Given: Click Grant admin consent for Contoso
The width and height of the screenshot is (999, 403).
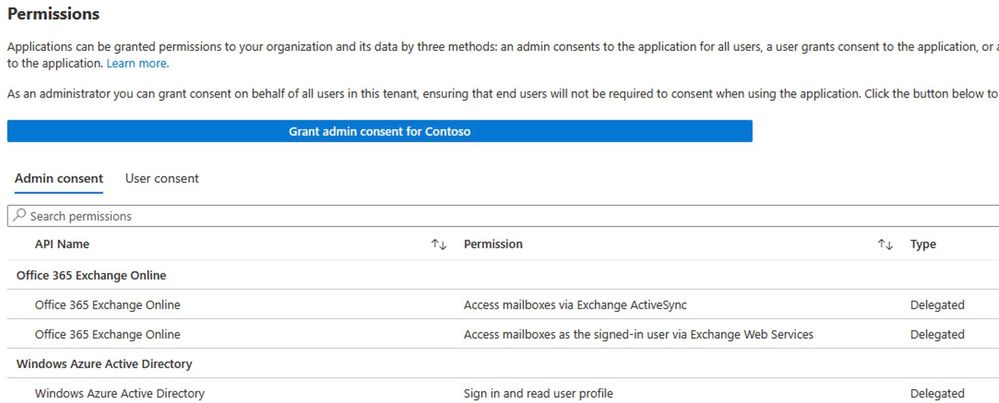Looking at the screenshot, I should tap(379, 131).
